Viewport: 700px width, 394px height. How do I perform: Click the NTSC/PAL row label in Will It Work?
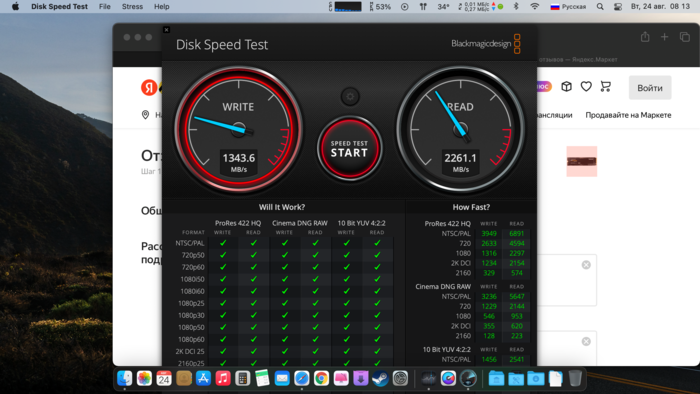pos(190,243)
